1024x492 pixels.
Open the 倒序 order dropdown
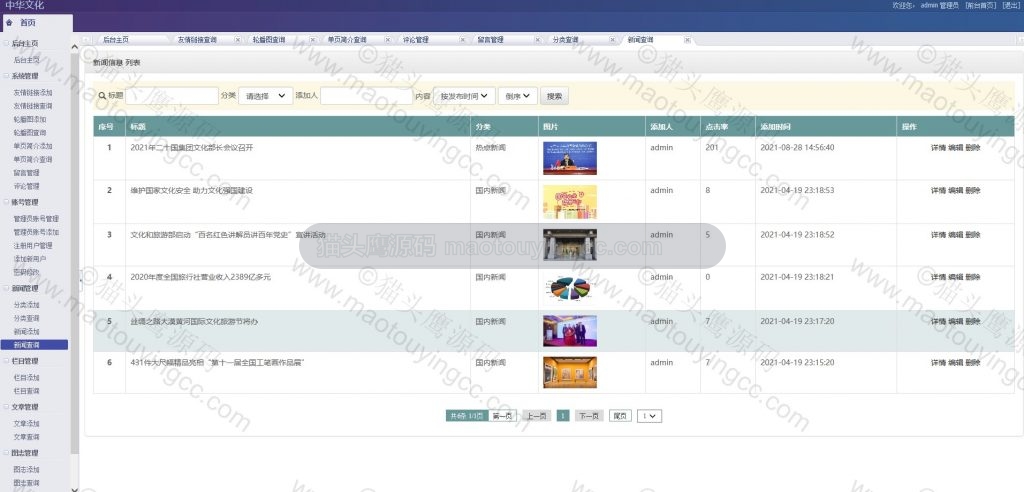(518, 96)
